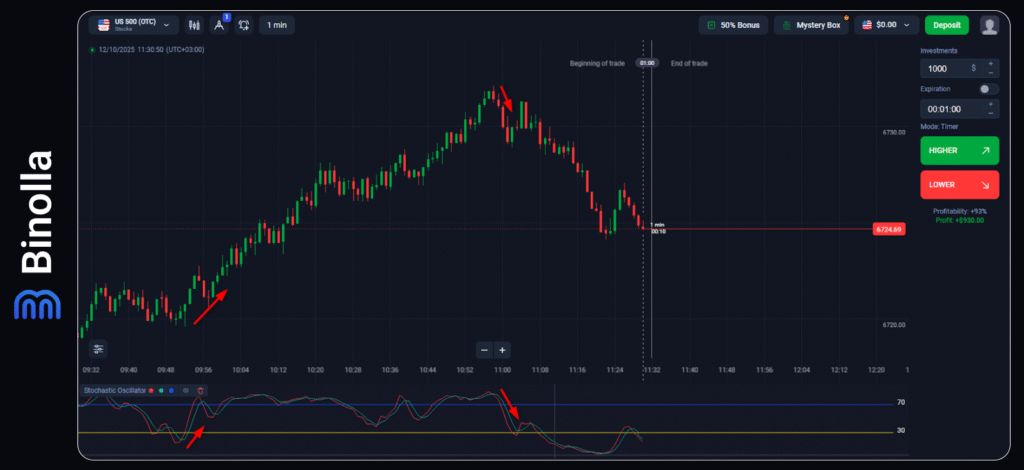Click the red Stochastic color dot
The height and width of the screenshot is (470, 1024).
coord(151,390)
